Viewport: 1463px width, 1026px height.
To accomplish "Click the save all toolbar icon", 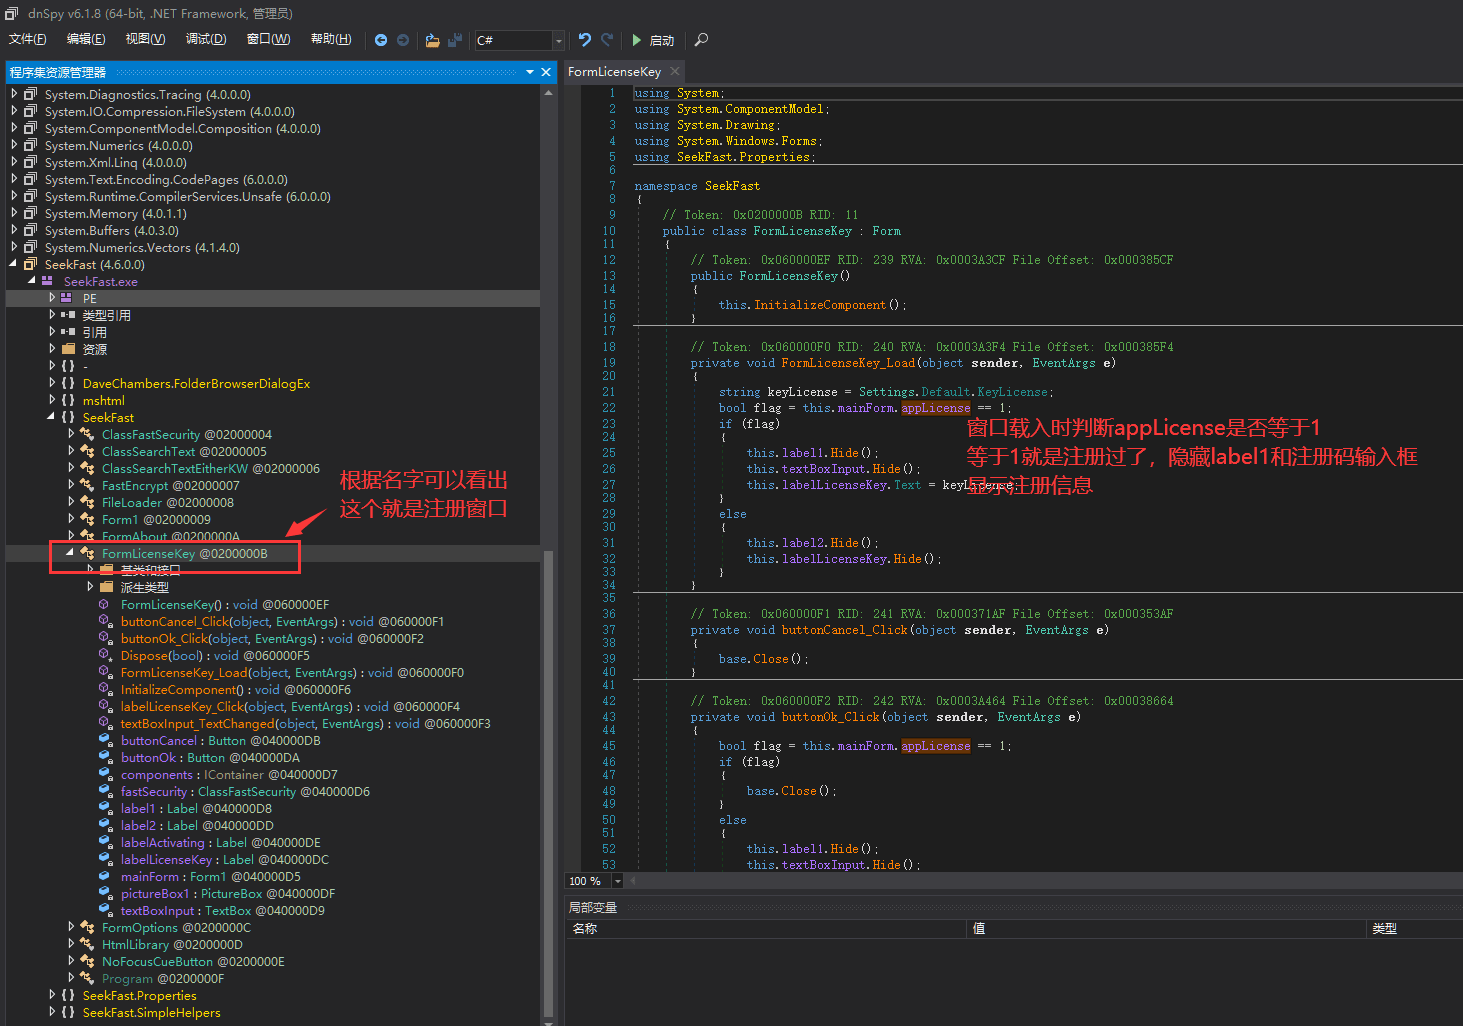I will coord(455,40).
